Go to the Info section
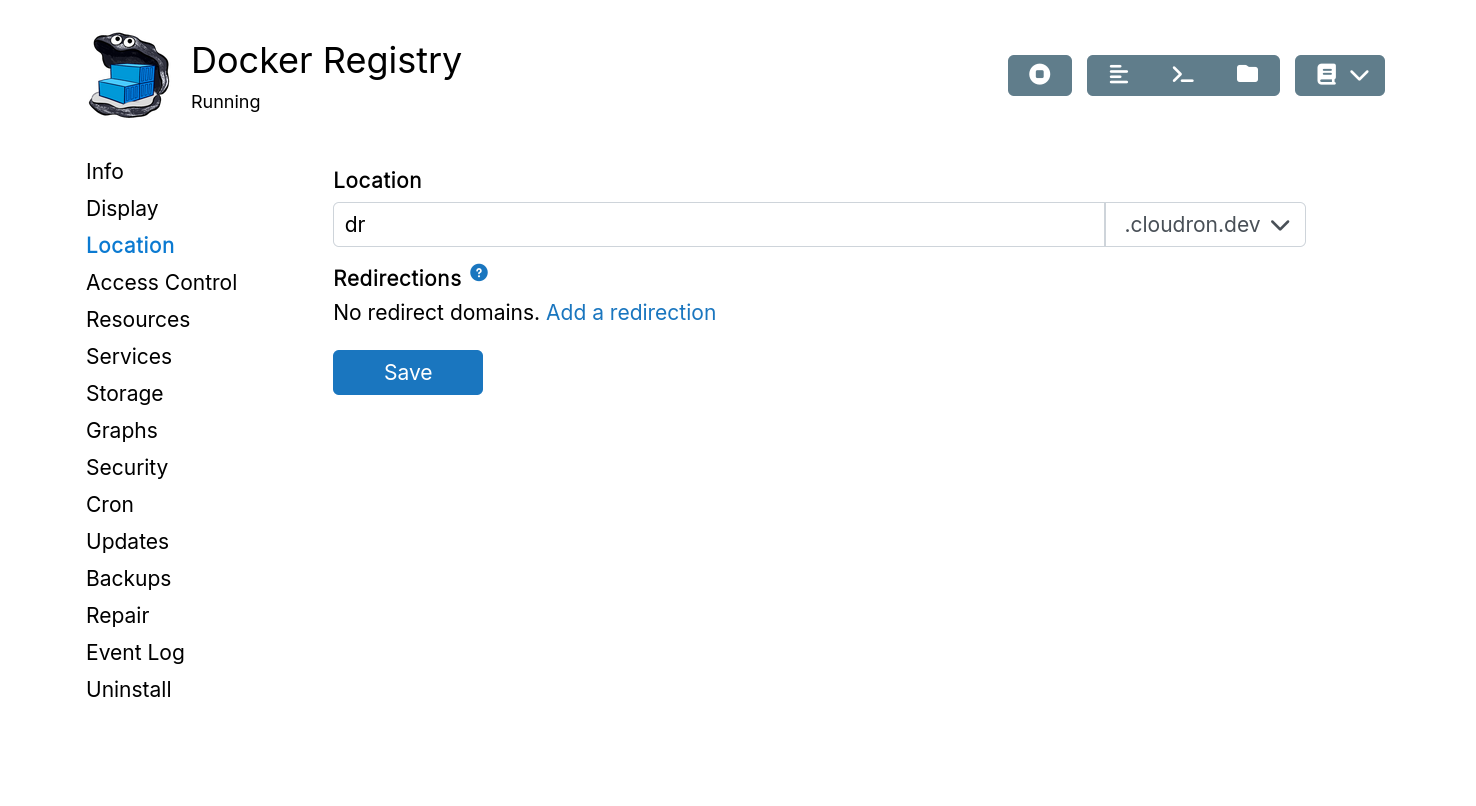This screenshot has width=1476, height=806. pos(105,172)
